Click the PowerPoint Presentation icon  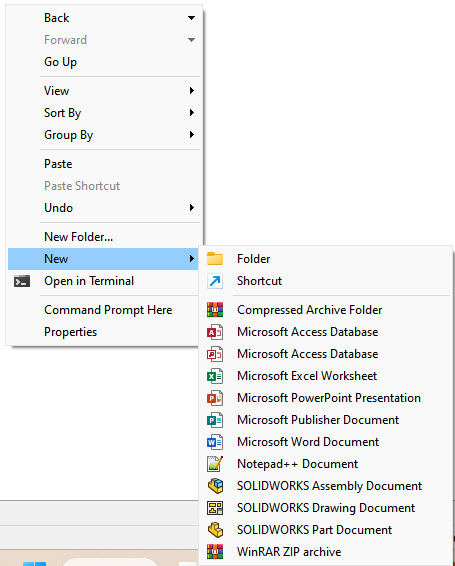(x=215, y=398)
